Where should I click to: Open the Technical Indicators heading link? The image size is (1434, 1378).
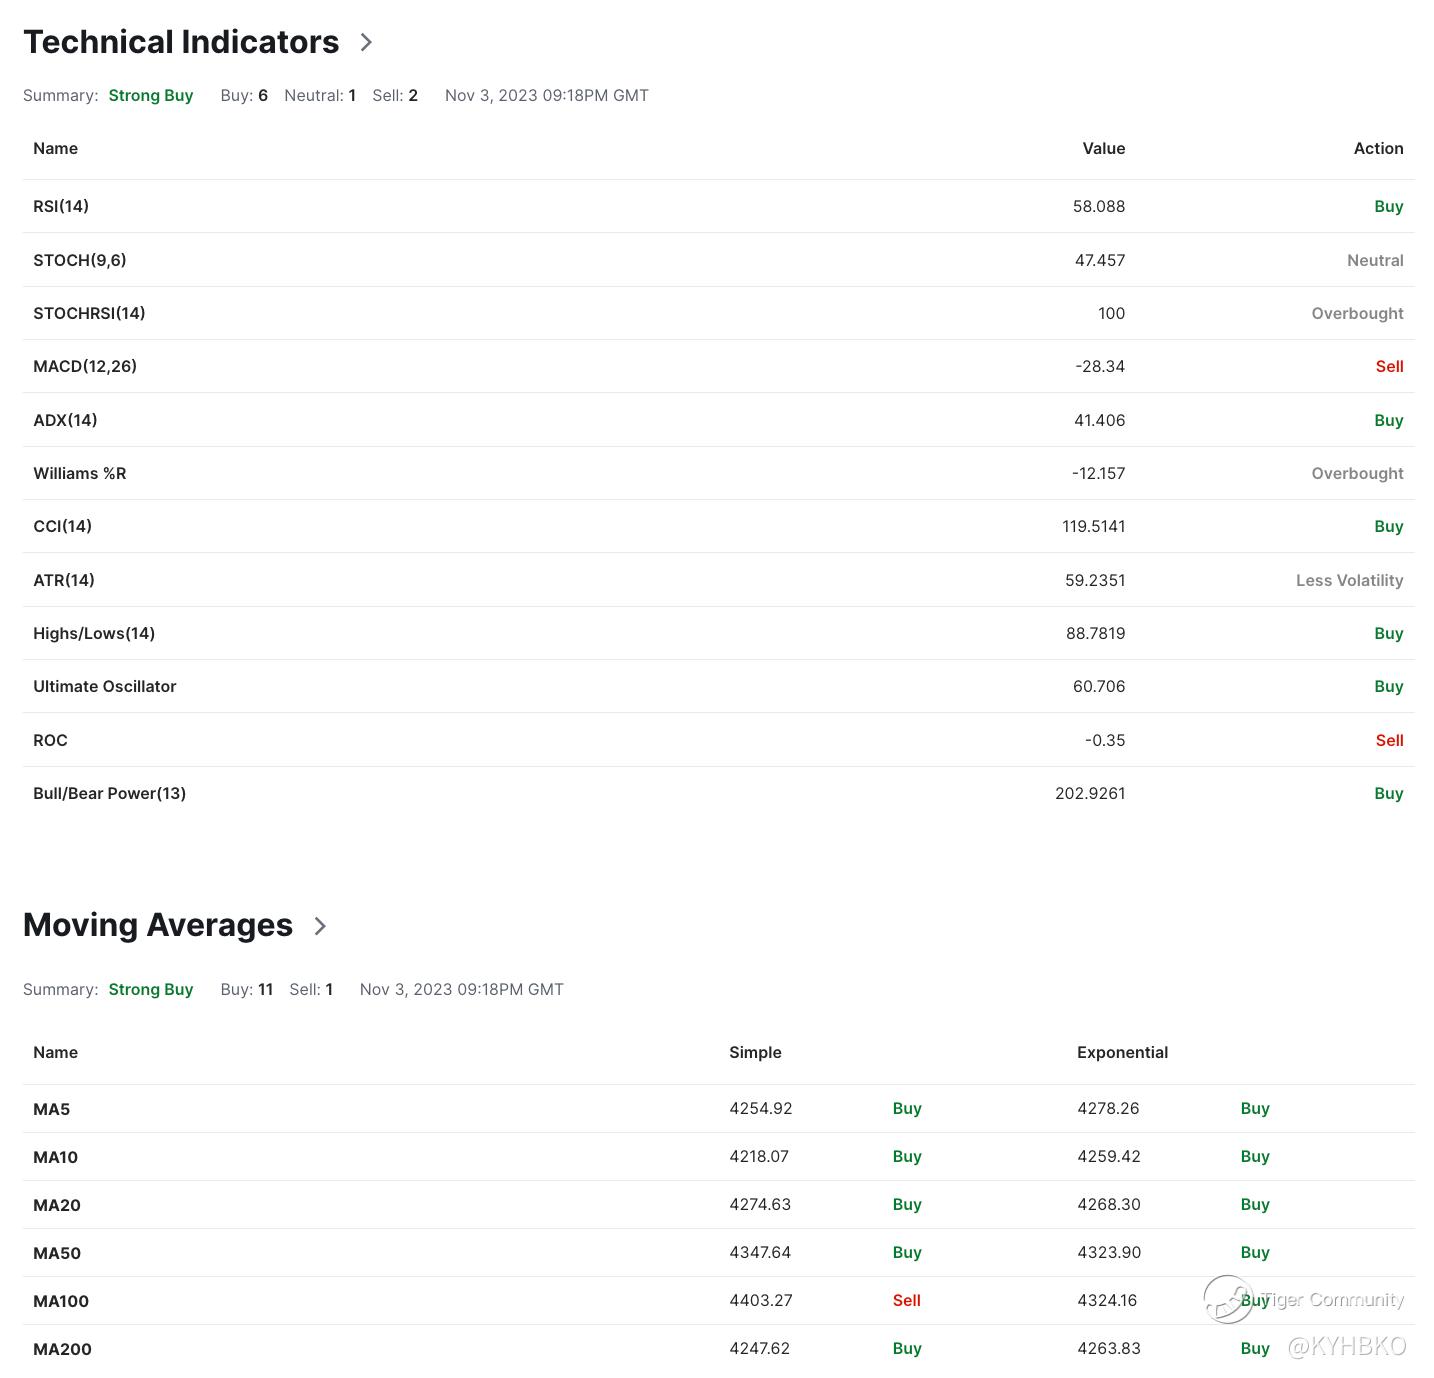(181, 42)
